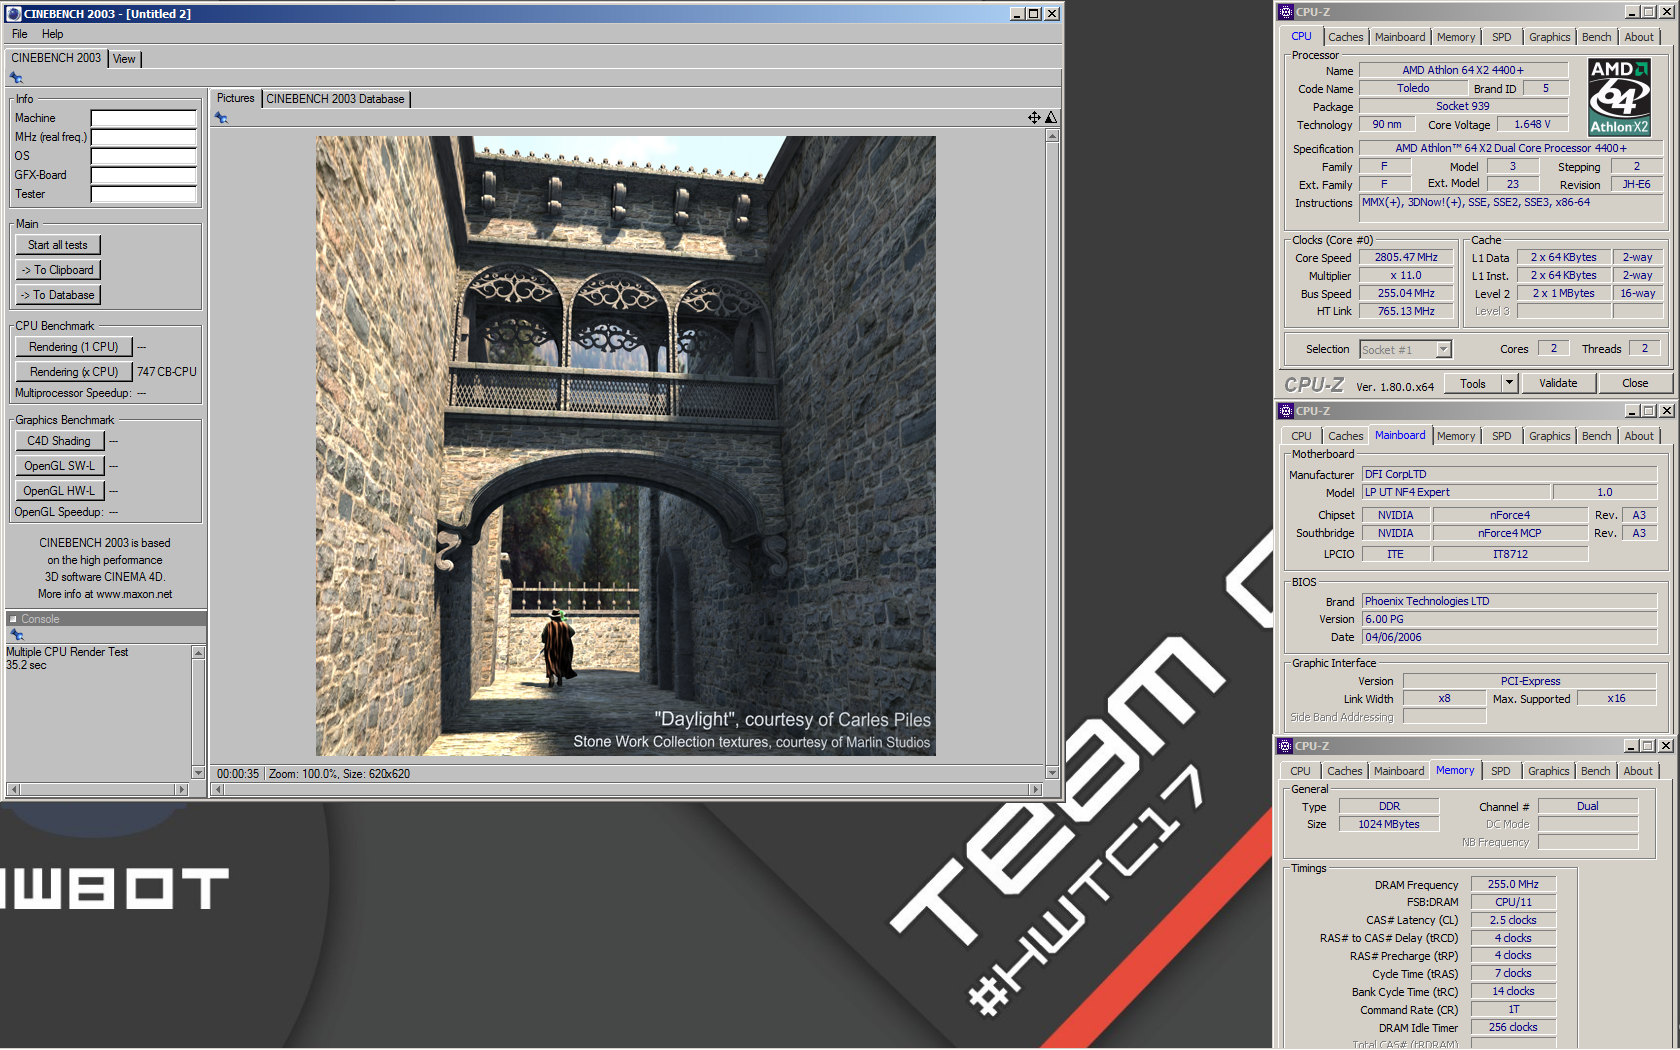
Task: Click the 35.2 sec console line
Action: [x=27, y=665]
